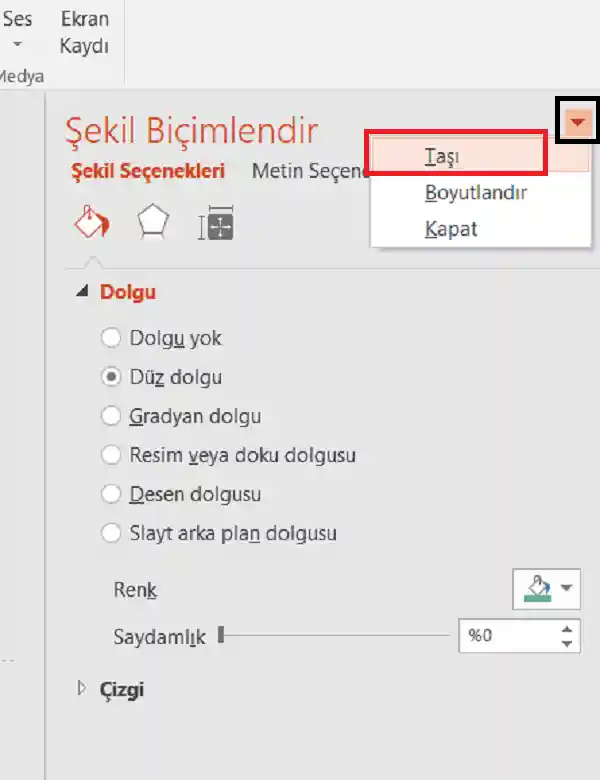Click the Ekran Kaydı ribbon button
This screenshot has width=600, height=780.
[84, 33]
